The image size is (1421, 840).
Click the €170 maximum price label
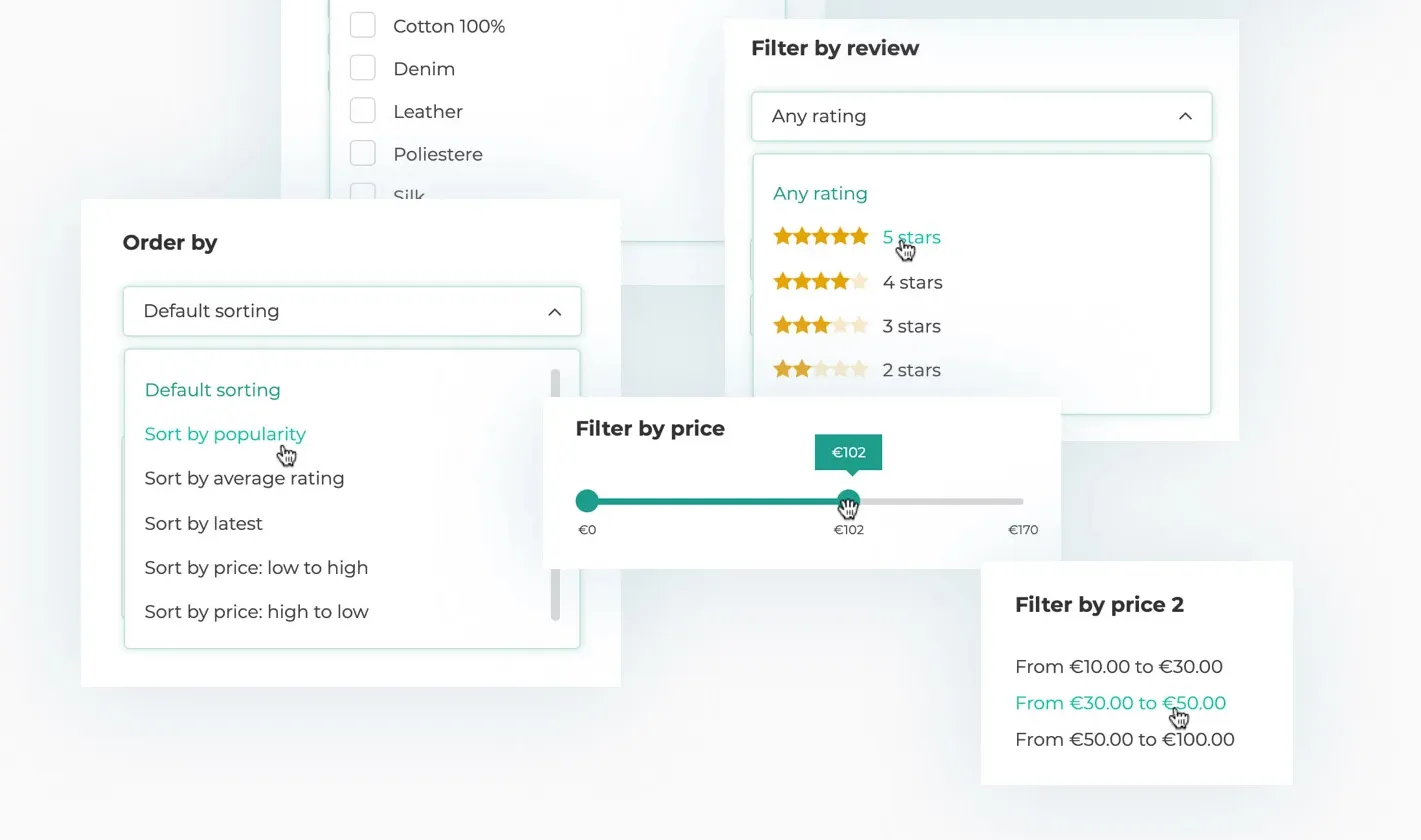[1023, 530]
